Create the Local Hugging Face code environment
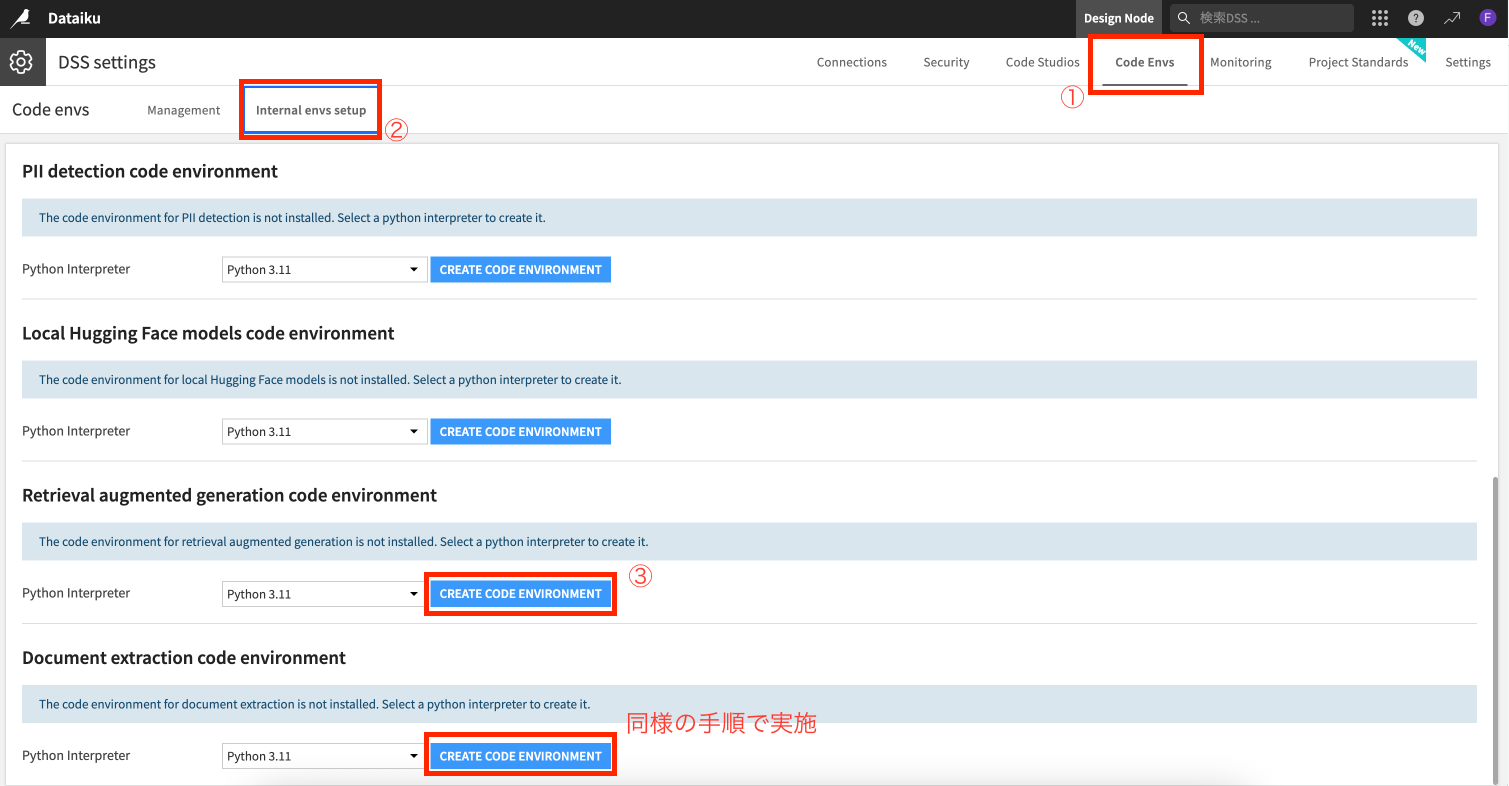 (x=520, y=432)
